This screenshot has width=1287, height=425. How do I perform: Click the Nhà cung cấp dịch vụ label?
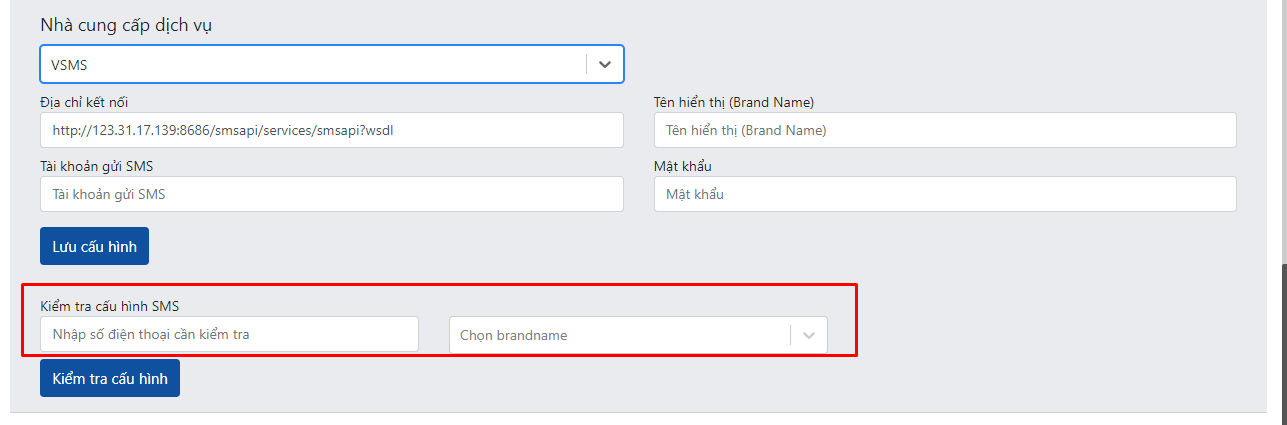click(126, 25)
